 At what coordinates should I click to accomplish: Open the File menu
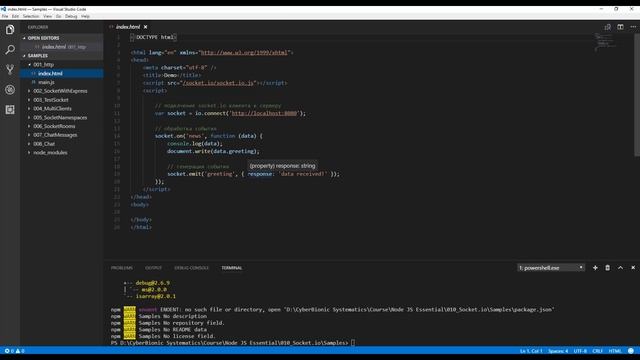[x=5, y=16]
